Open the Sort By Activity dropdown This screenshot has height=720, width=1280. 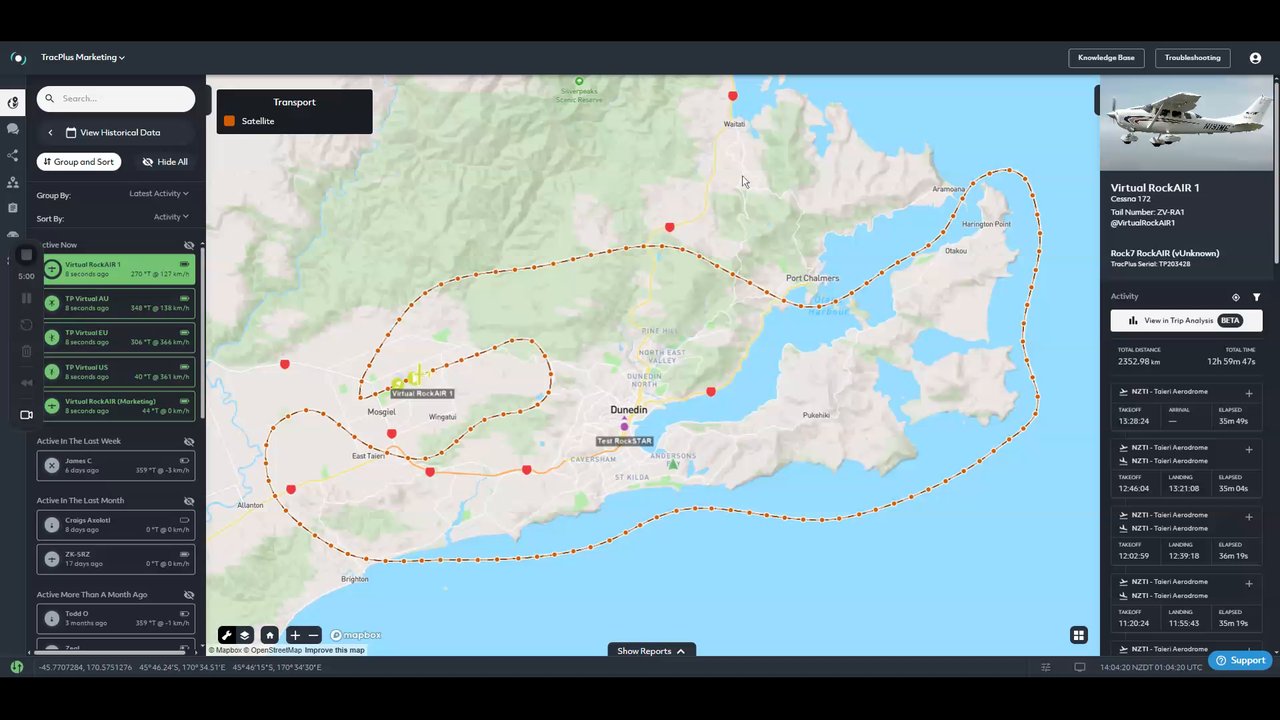click(x=171, y=217)
